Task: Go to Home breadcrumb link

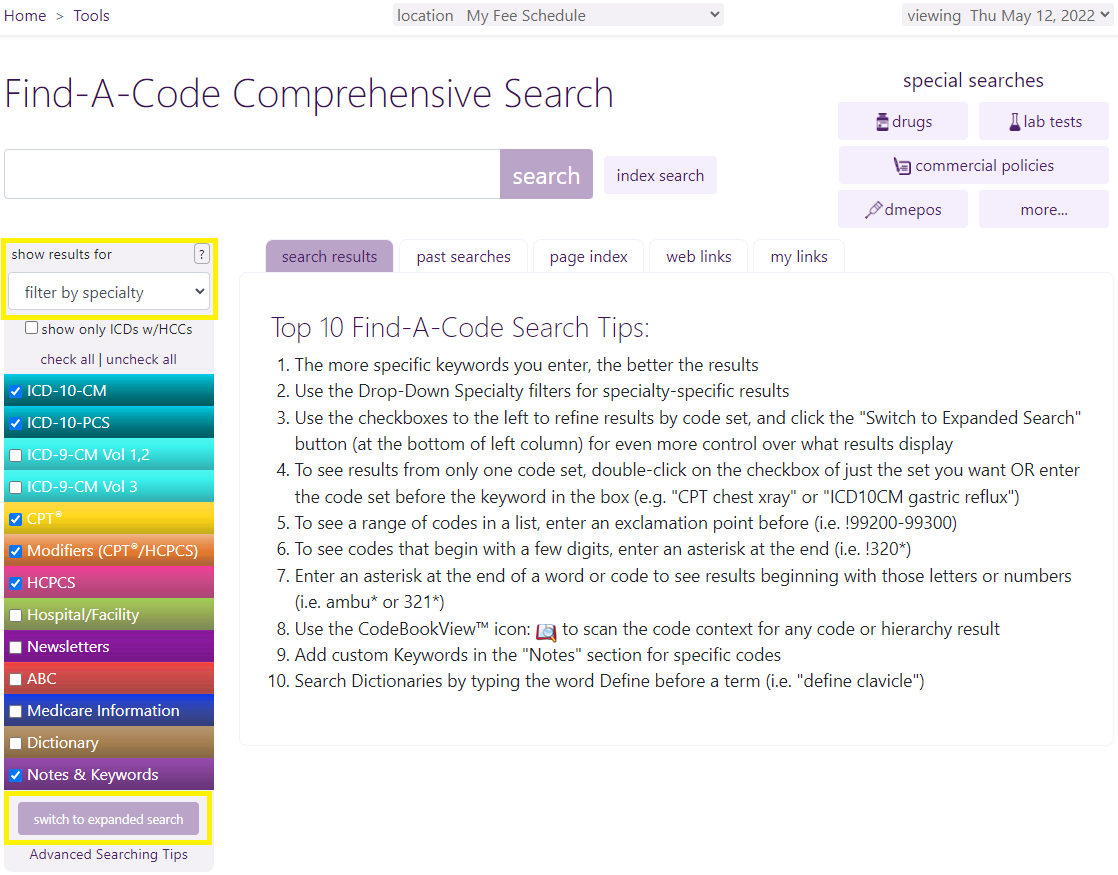Action: tap(25, 16)
